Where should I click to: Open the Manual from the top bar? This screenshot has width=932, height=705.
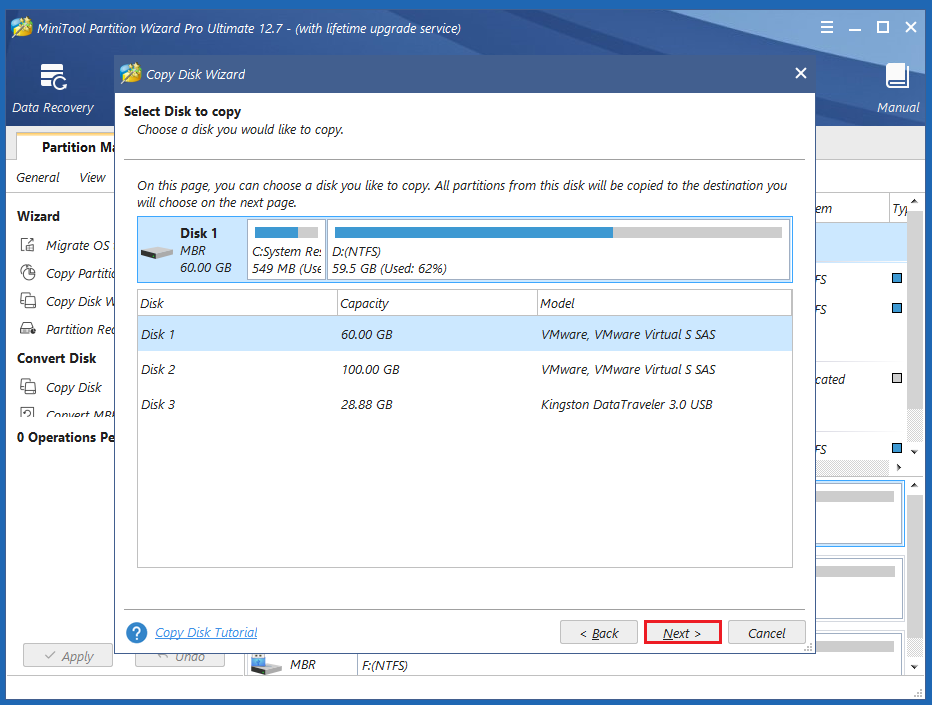tap(896, 85)
